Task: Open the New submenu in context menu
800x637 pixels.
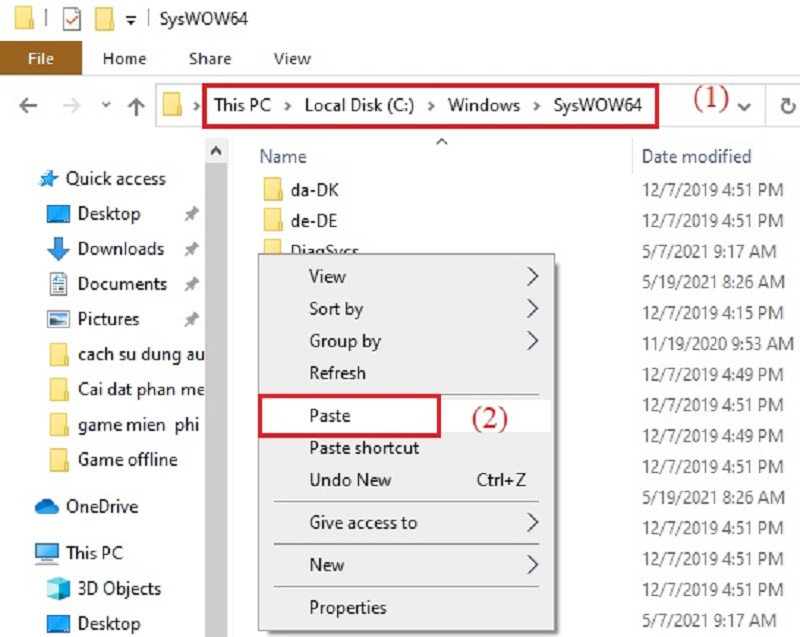Action: coord(406,565)
